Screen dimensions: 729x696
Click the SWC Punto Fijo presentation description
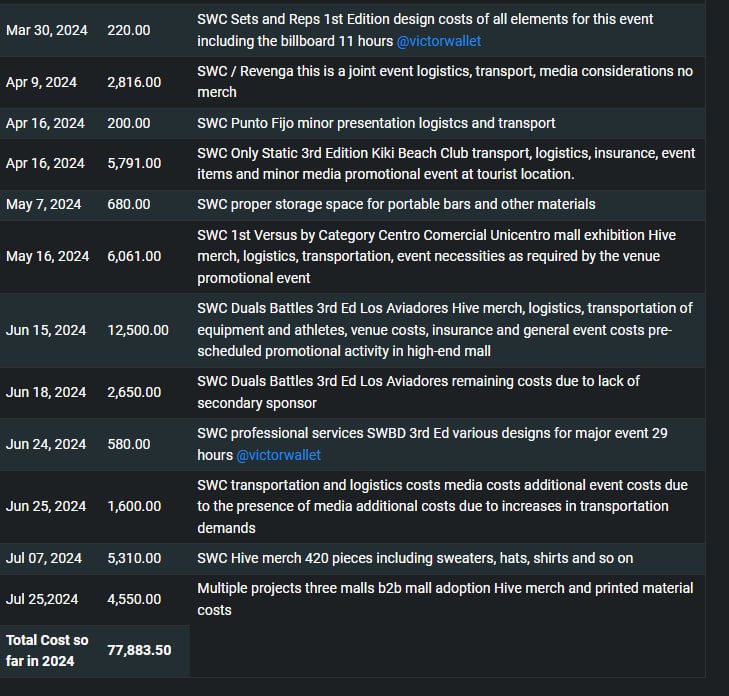(x=376, y=123)
